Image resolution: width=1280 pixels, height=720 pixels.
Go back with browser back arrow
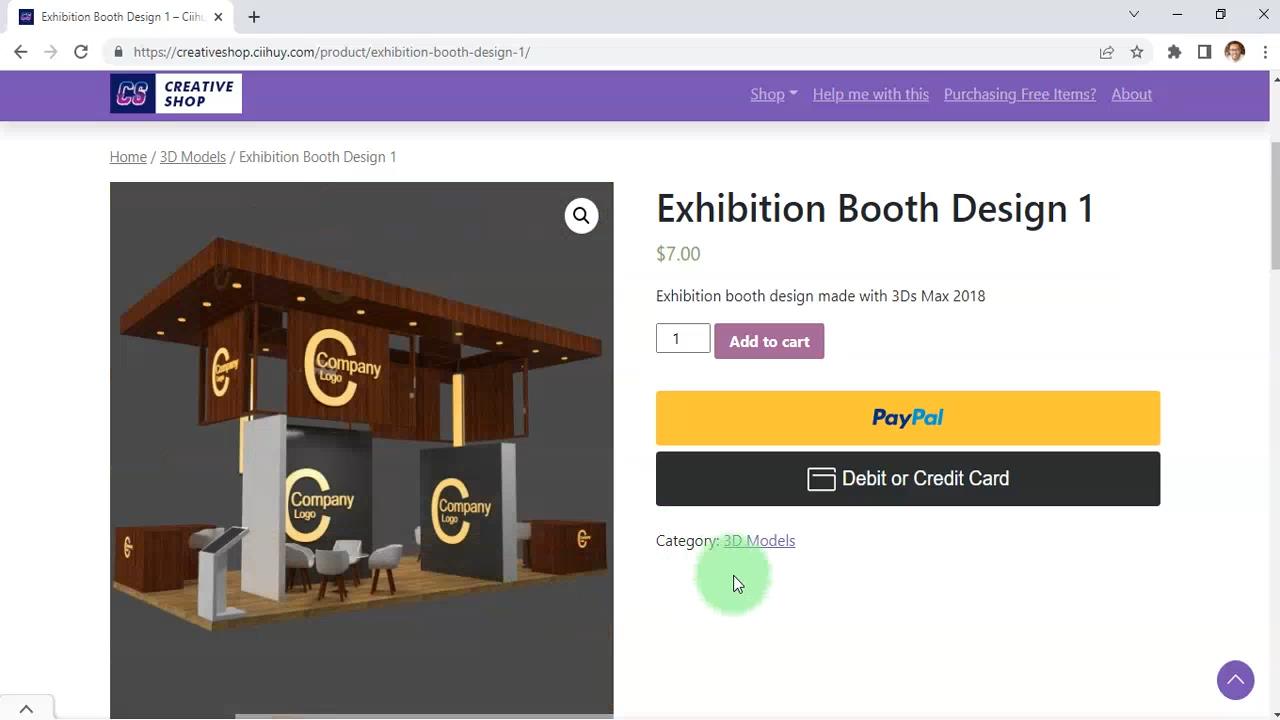21,52
